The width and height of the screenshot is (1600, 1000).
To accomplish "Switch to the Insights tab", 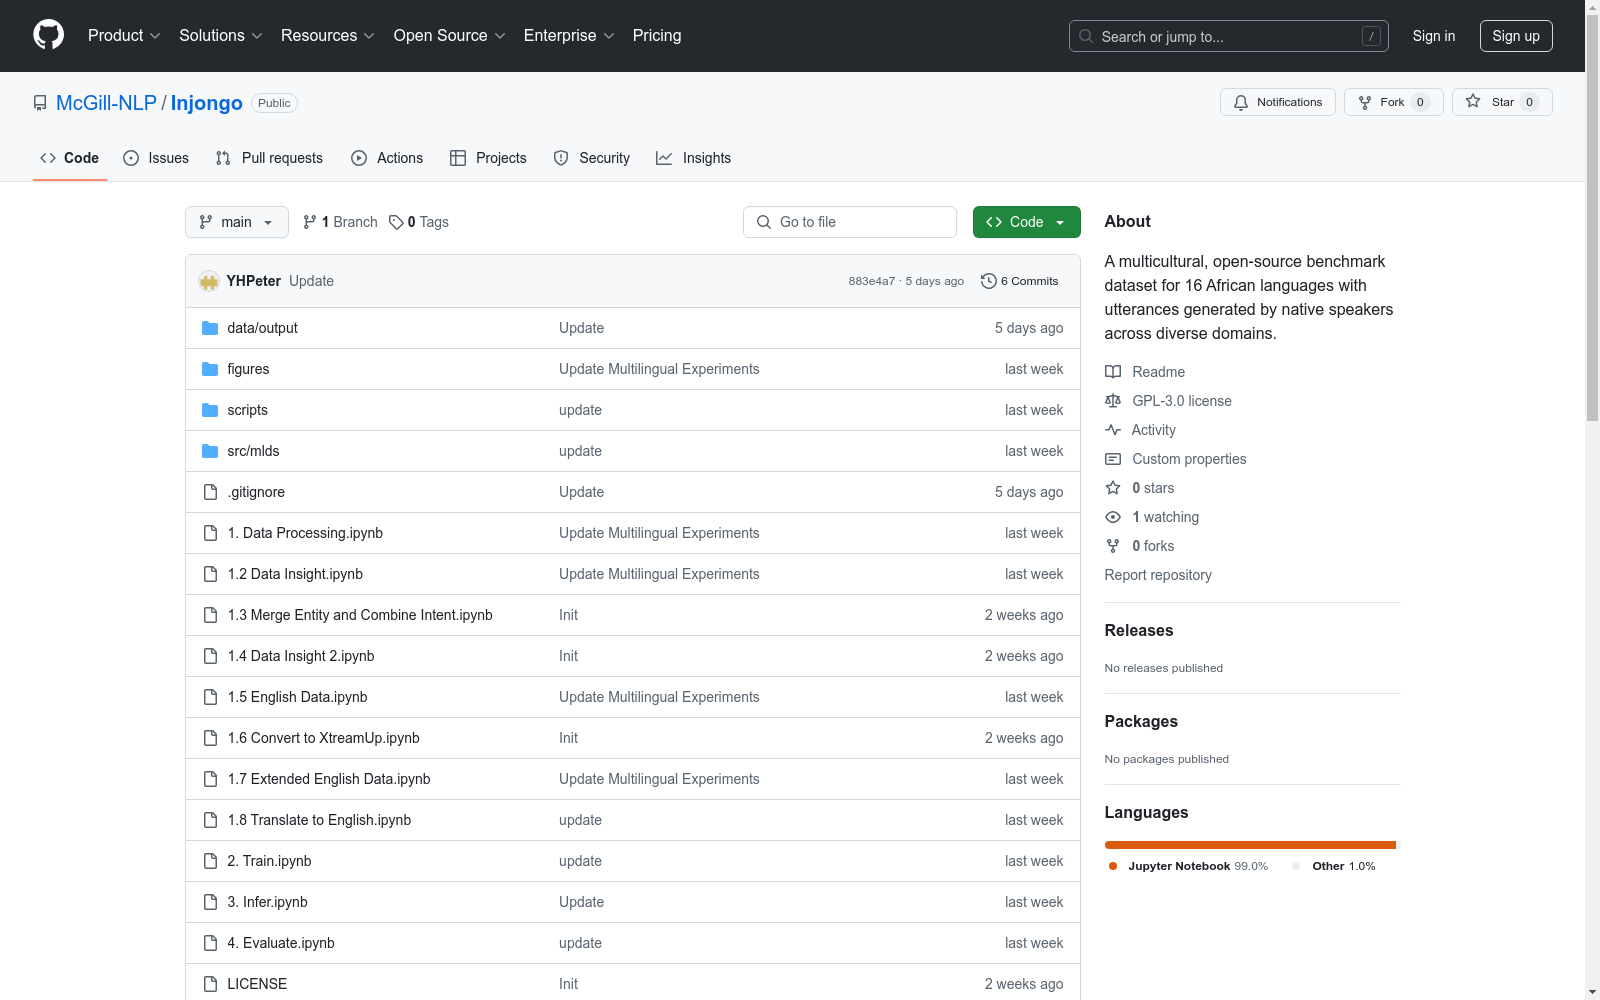I will 694,158.
